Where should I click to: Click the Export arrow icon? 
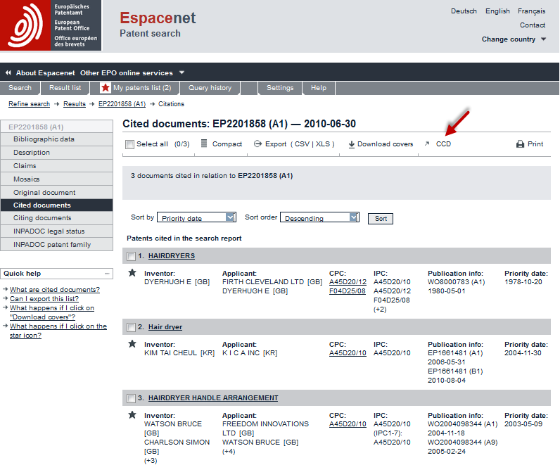point(258,144)
